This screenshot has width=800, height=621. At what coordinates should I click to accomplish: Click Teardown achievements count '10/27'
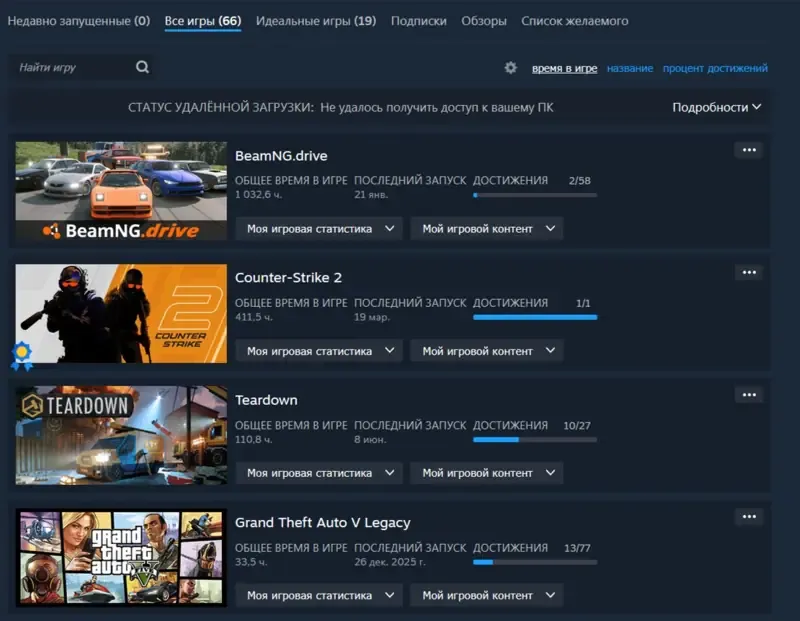[x=577, y=426]
